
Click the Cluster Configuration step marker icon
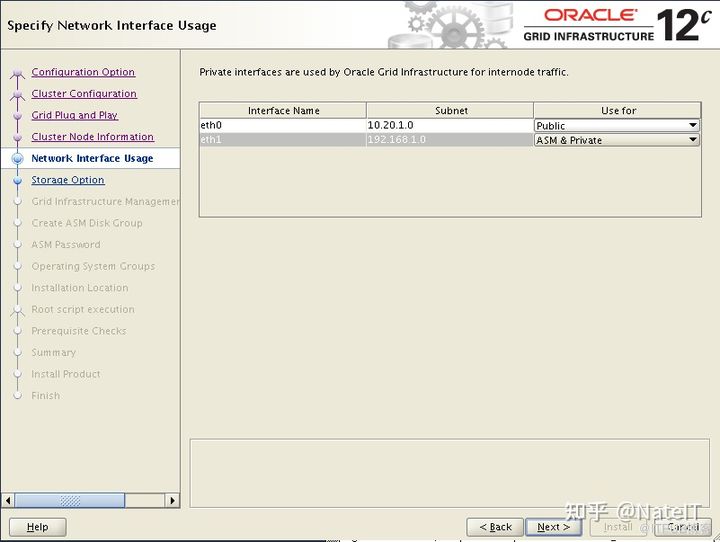coord(17,95)
